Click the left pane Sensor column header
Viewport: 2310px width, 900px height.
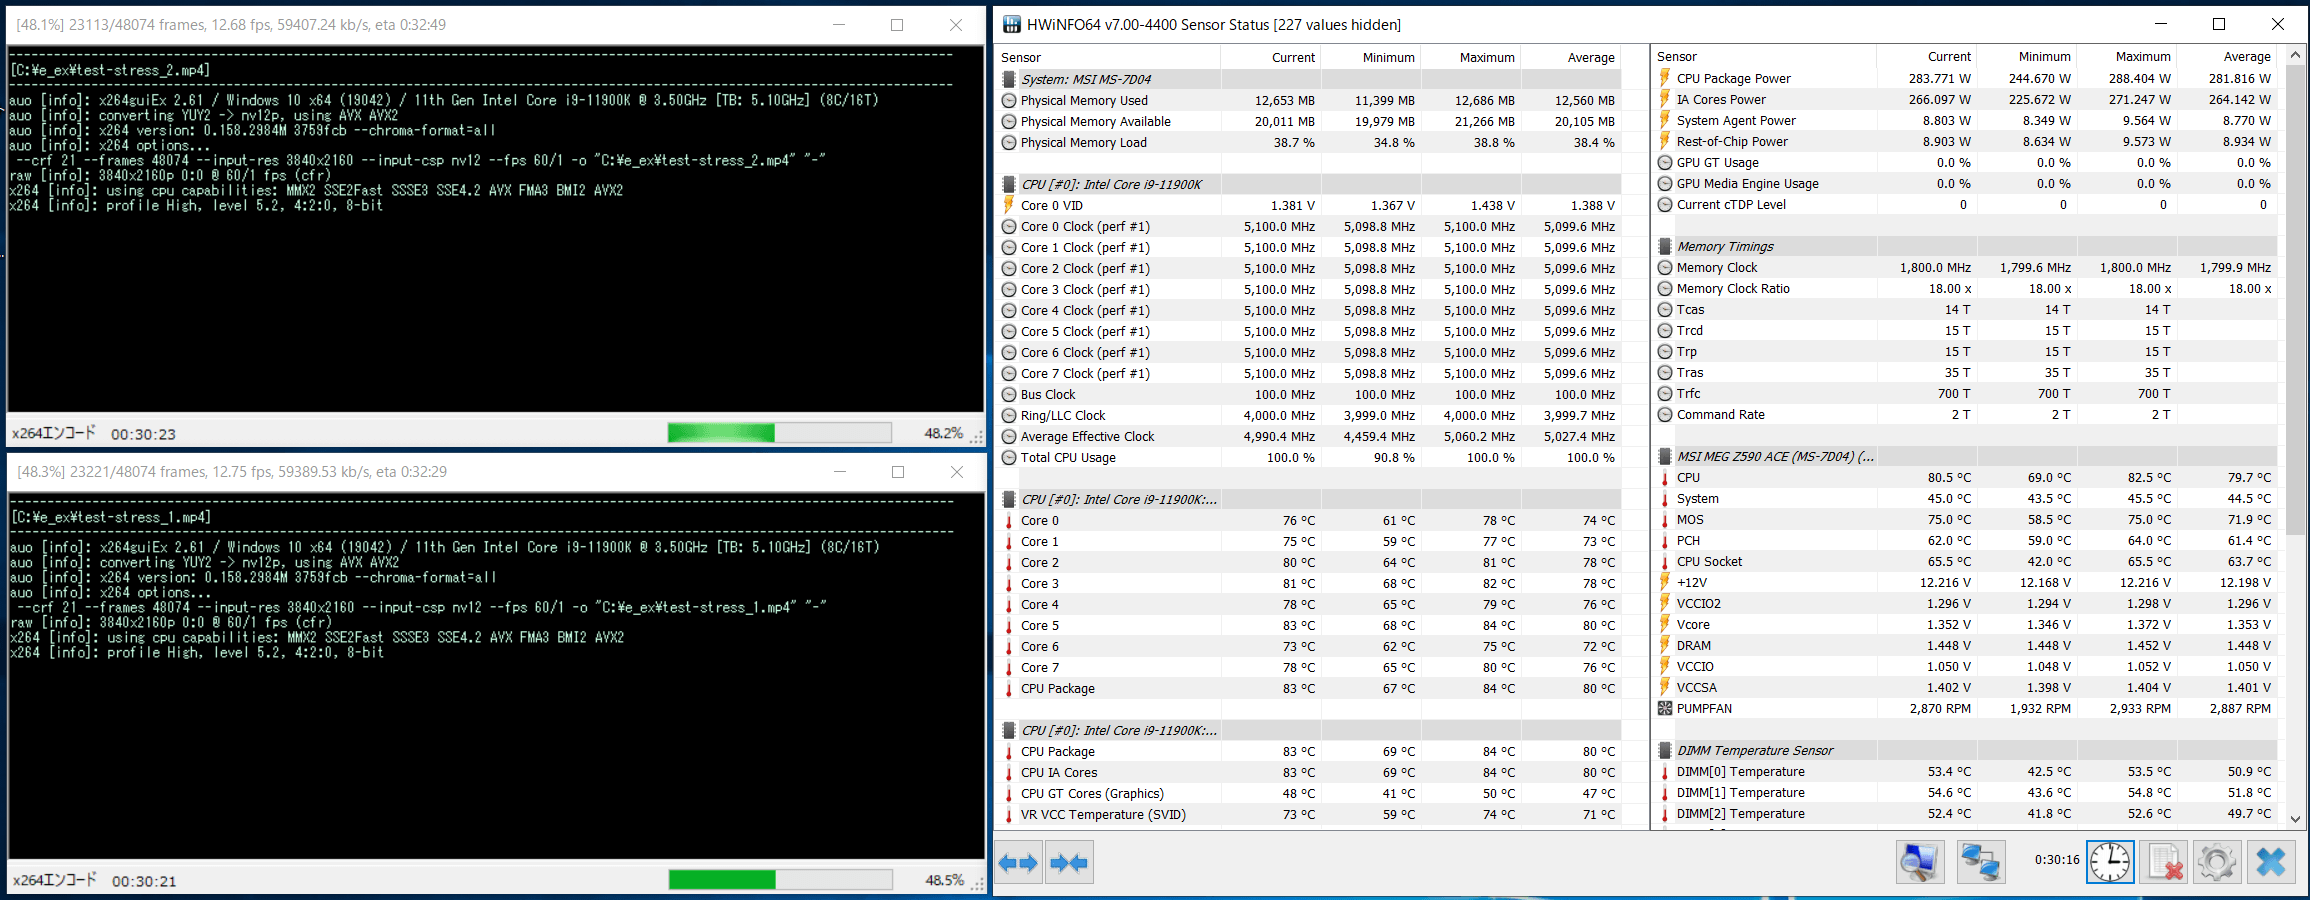coord(1109,57)
